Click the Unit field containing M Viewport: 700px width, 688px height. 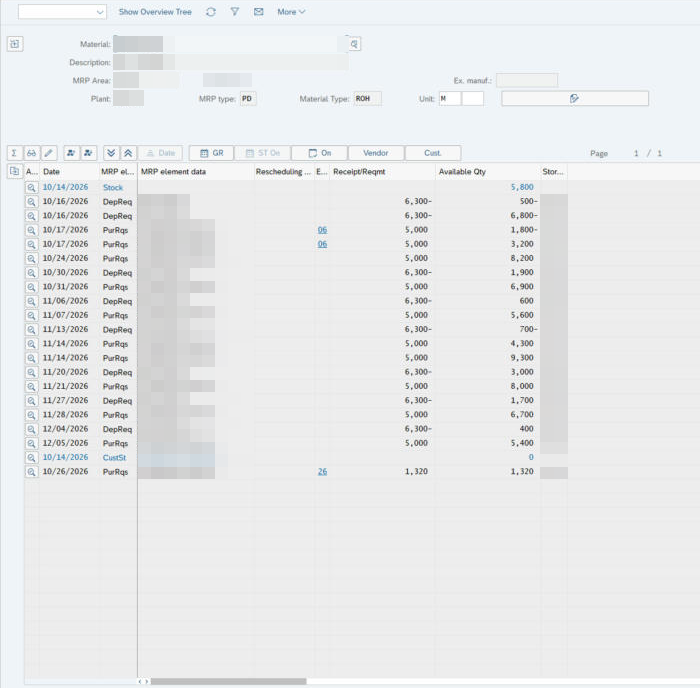click(450, 98)
